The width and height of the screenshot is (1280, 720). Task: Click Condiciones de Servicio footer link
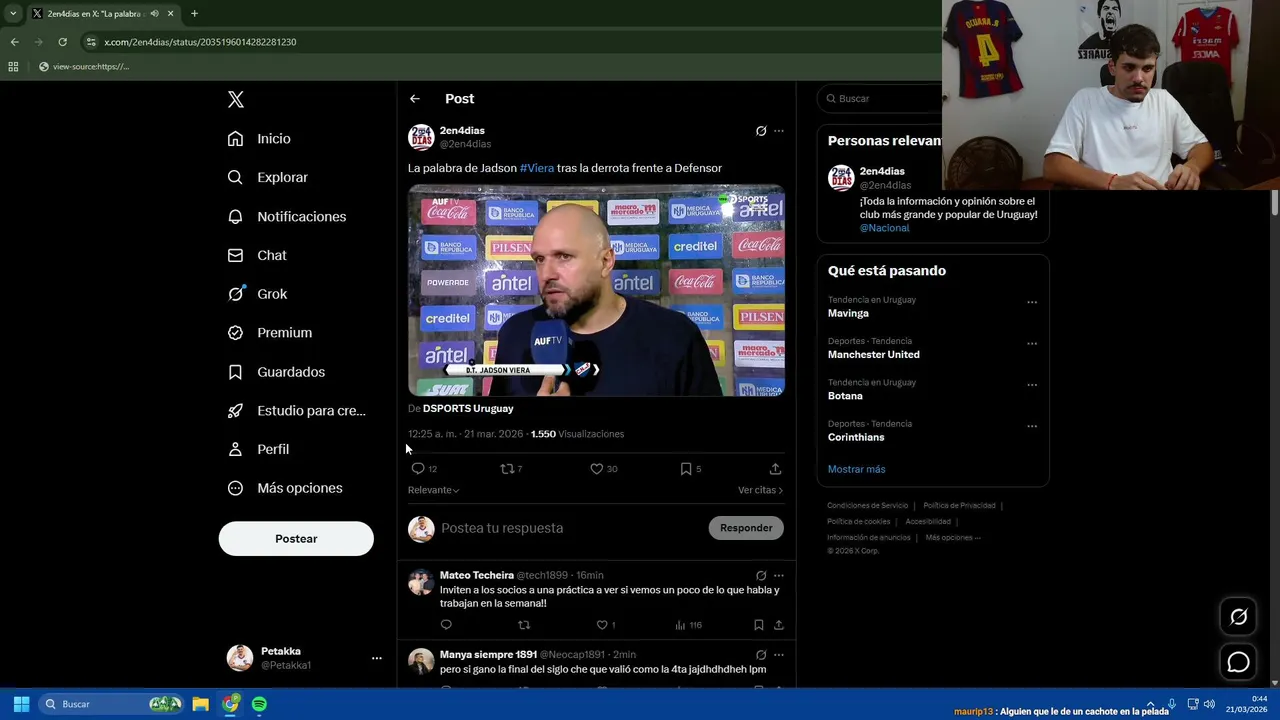tap(868, 506)
